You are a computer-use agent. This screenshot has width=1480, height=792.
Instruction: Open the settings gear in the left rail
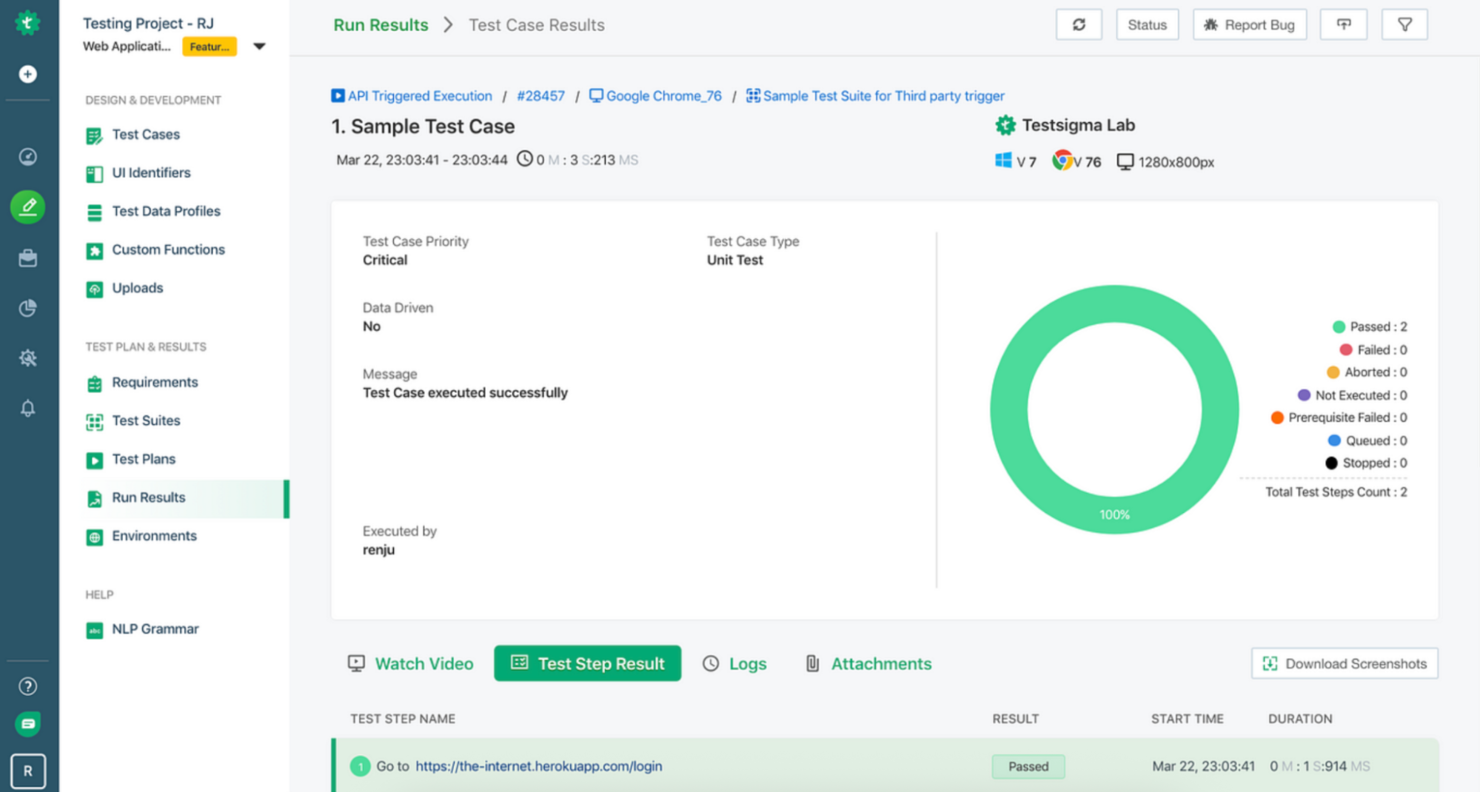(x=28, y=358)
